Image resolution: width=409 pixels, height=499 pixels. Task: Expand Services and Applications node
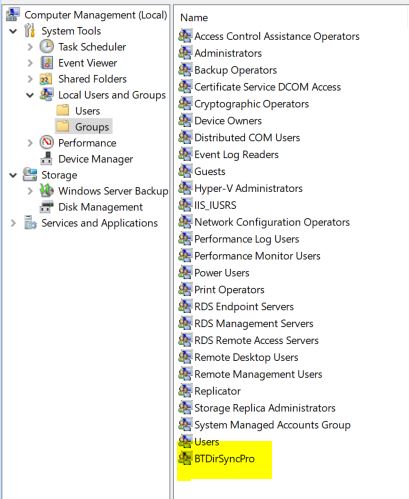tap(13, 223)
